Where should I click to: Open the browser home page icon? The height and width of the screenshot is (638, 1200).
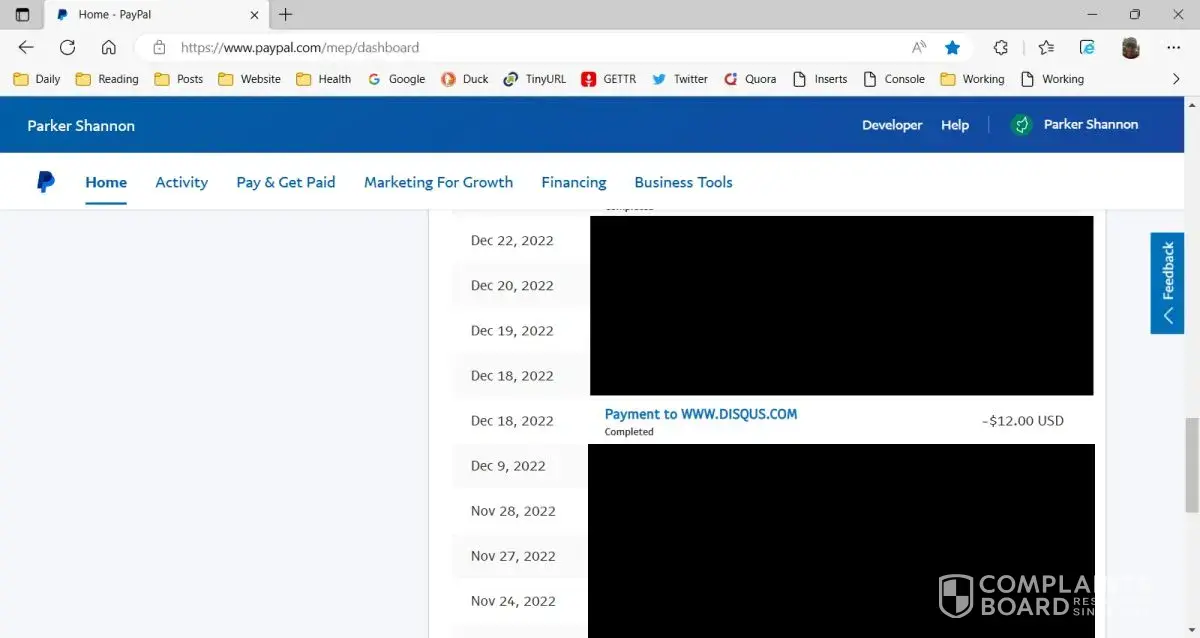(109, 47)
